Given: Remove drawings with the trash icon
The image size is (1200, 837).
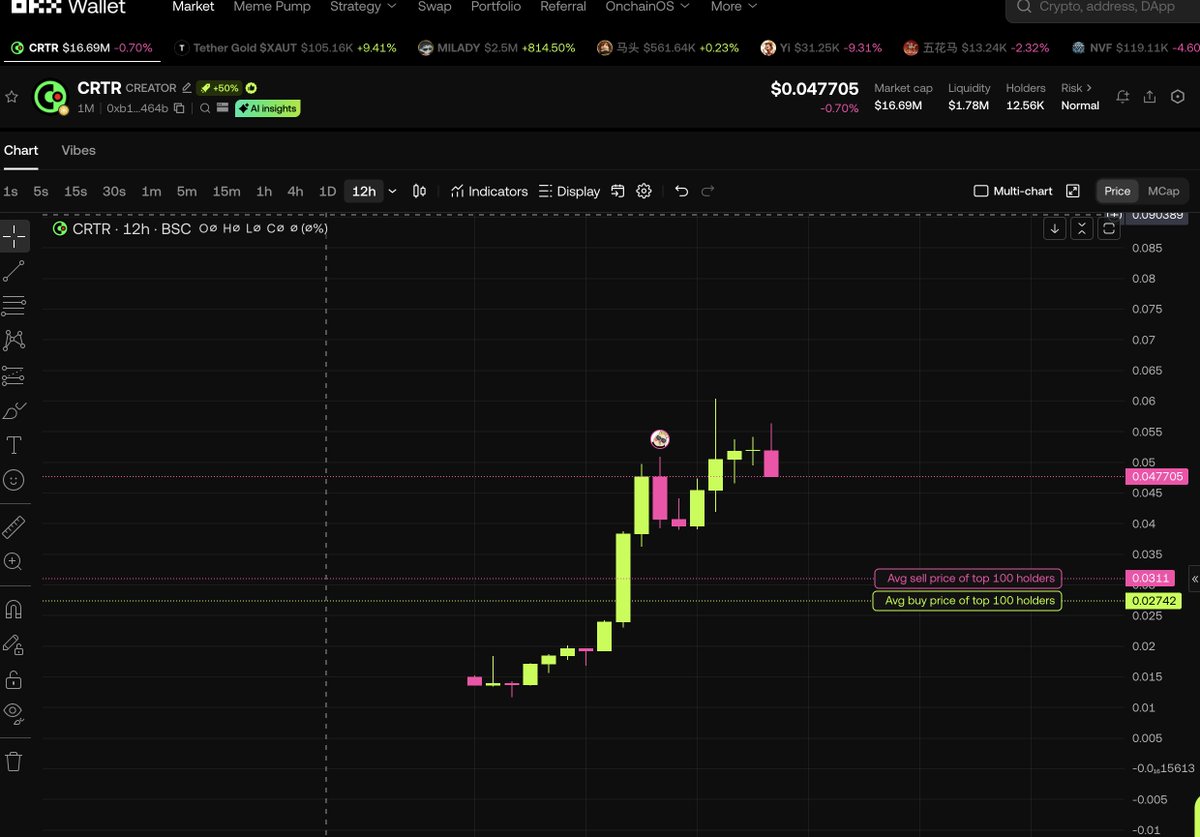Looking at the screenshot, I should point(14,762).
